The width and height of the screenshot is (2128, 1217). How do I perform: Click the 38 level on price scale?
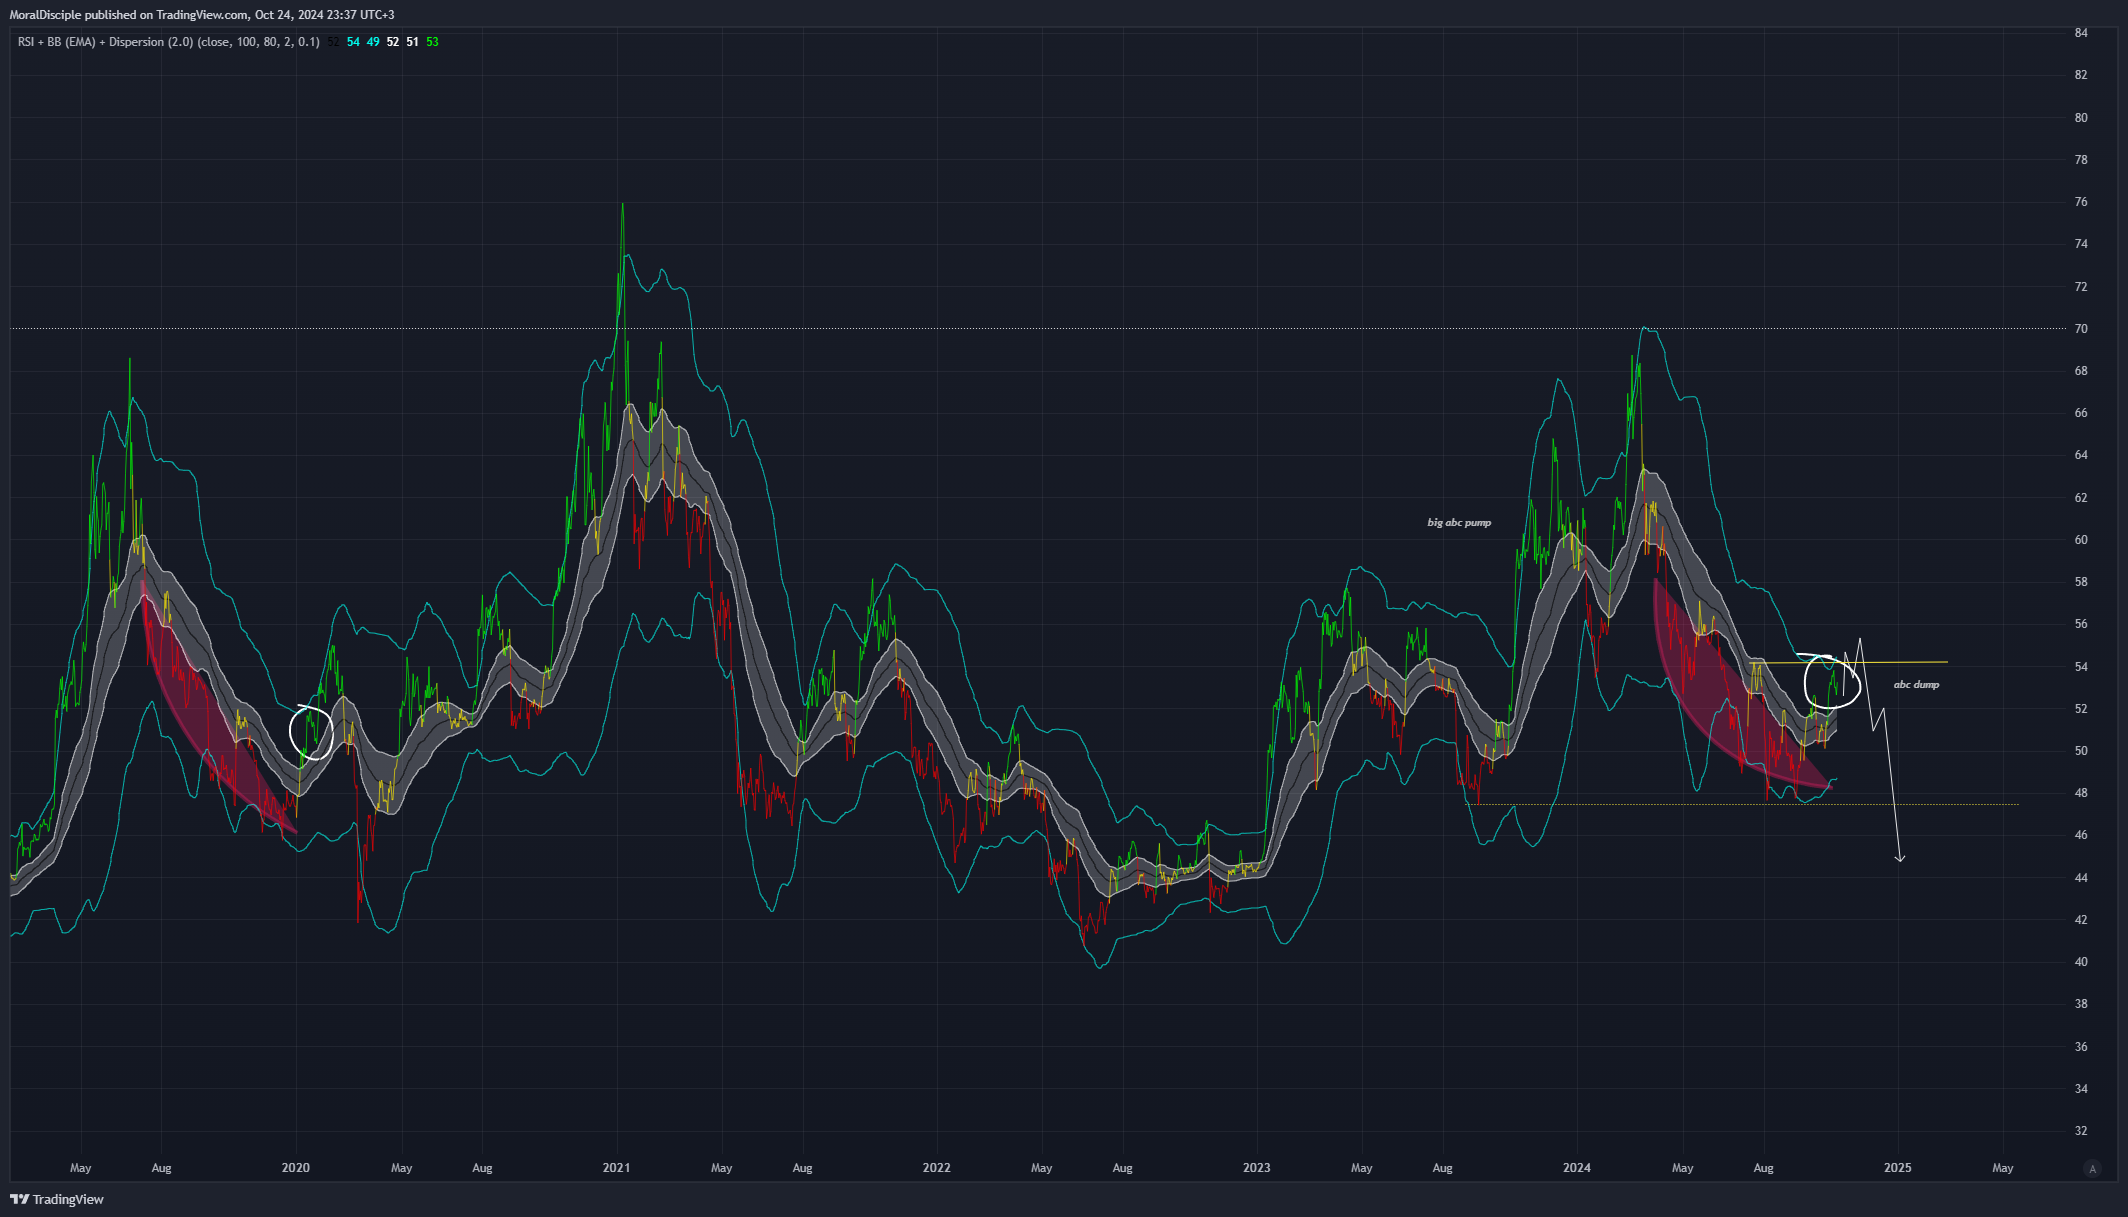point(2081,1004)
